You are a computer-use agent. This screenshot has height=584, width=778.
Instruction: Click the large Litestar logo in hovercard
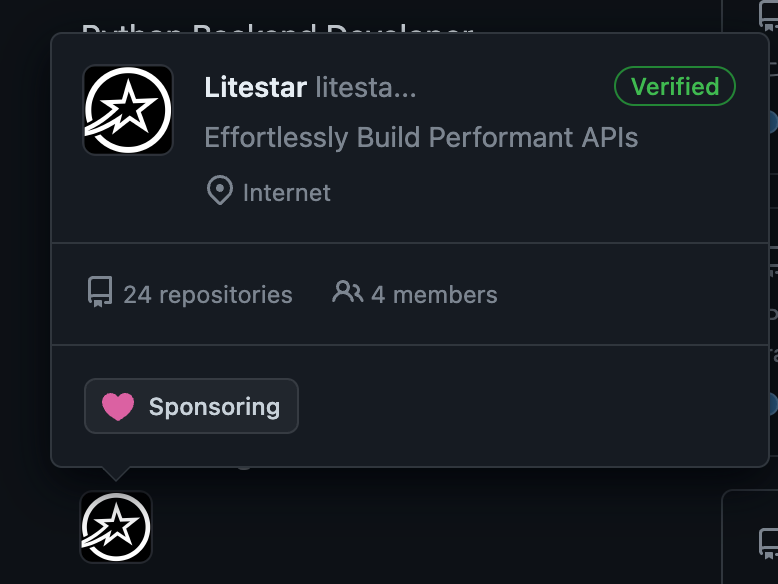pyautogui.click(x=128, y=110)
